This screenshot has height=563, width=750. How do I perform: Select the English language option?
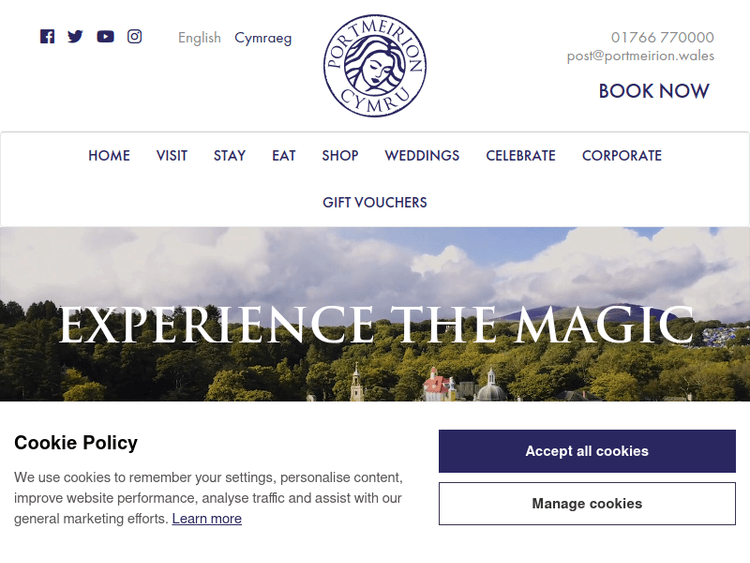[199, 38]
